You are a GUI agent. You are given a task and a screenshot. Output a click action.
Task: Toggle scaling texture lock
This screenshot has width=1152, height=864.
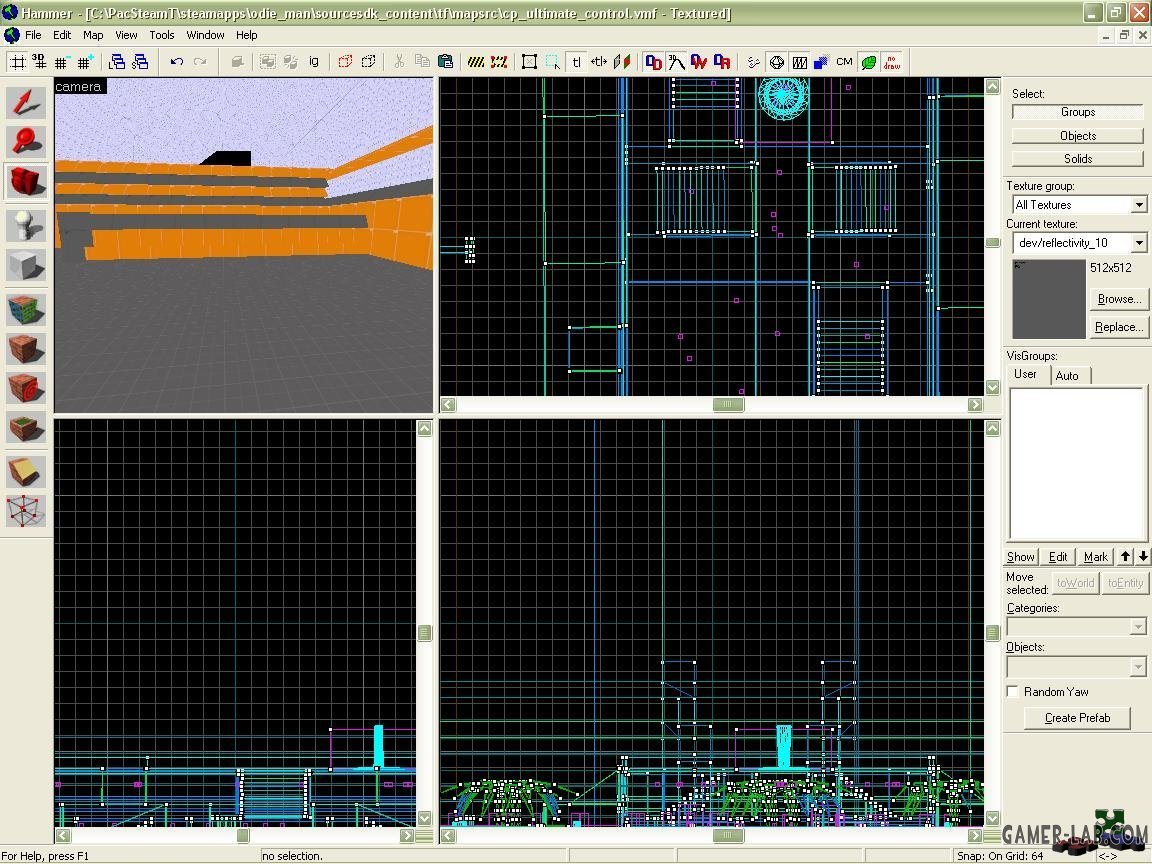[600, 62]
